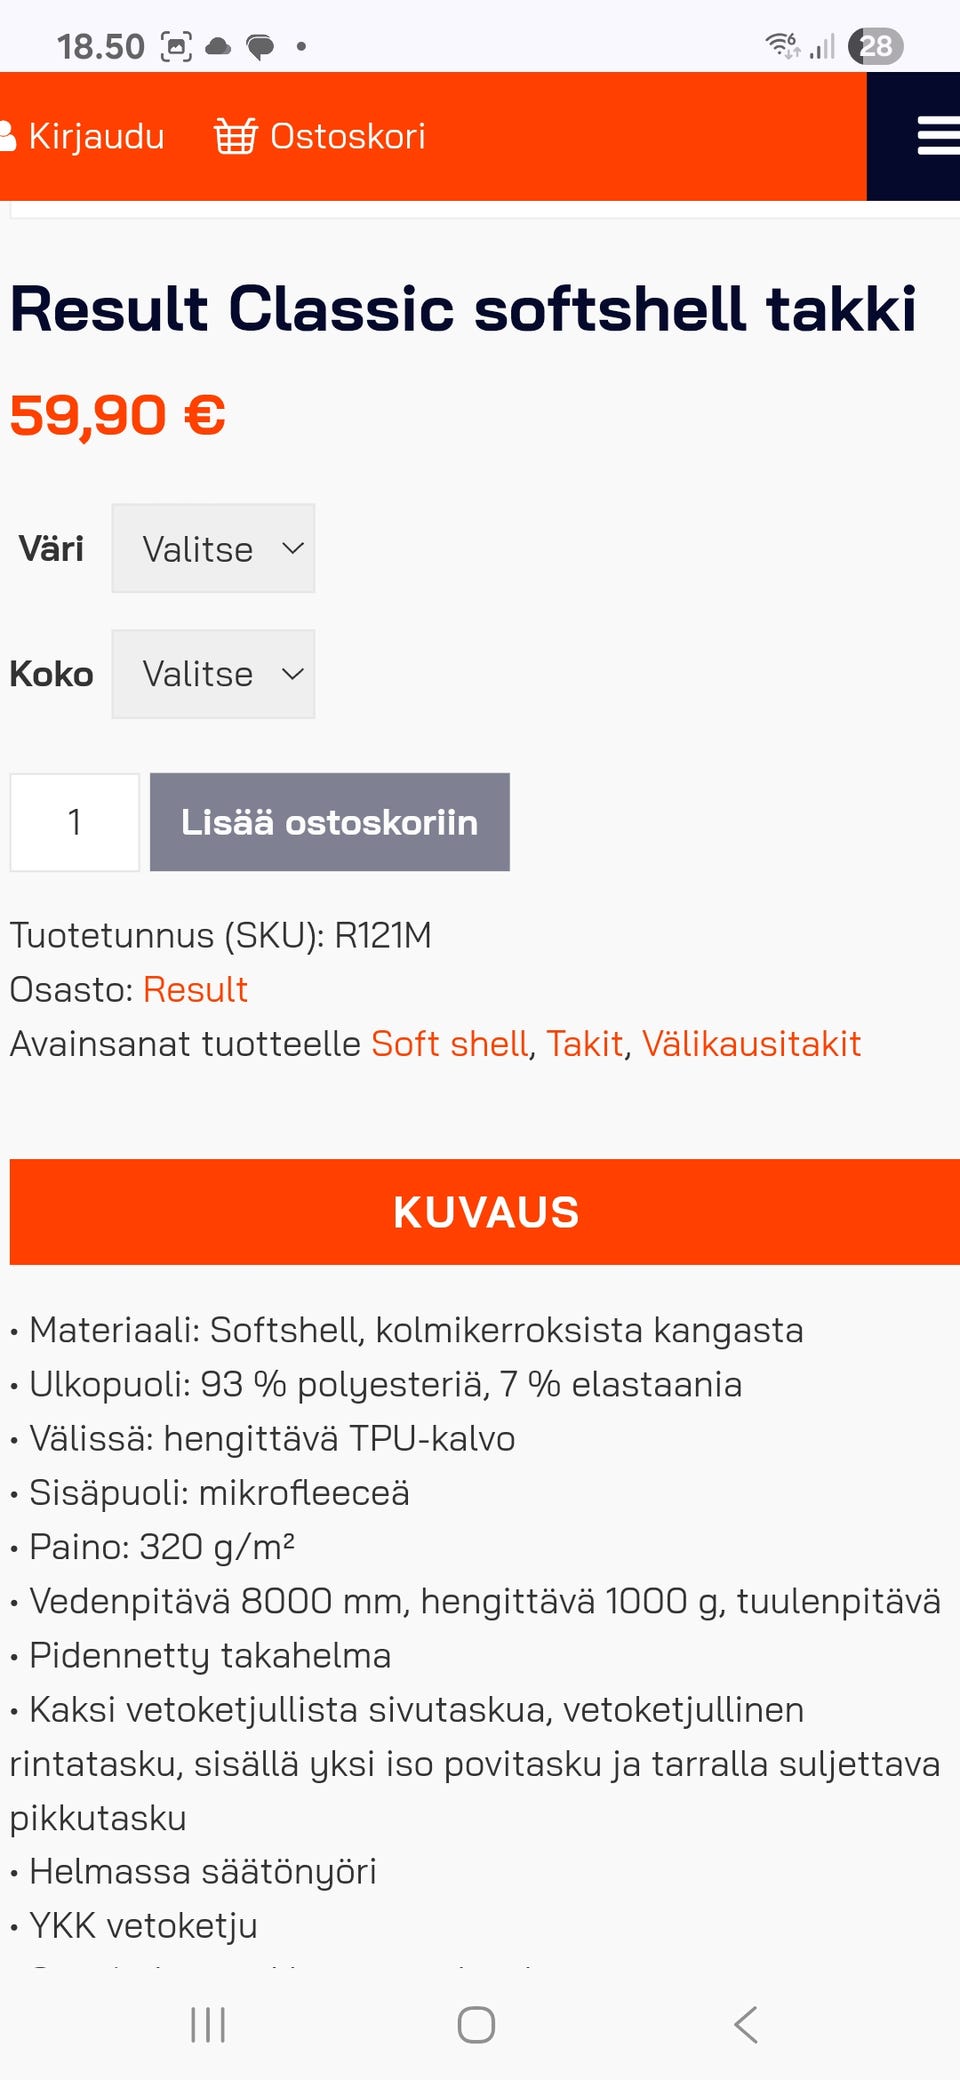Tap the battery indicator showing 28
This screenshot has height=2080, width=960.
click(874, 44)
